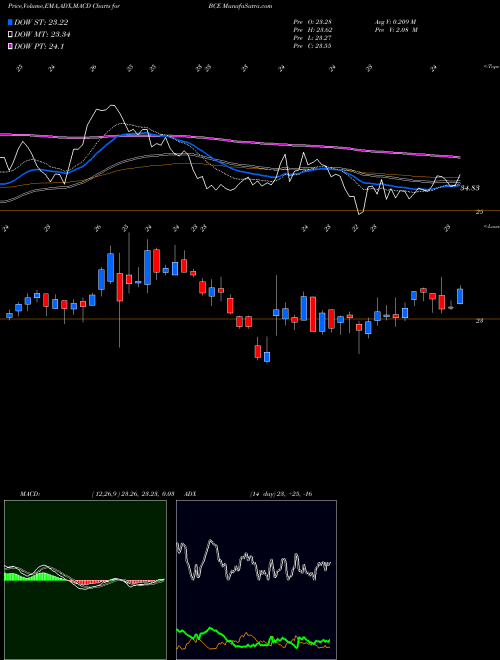The width and height of the screenshot is (500, 660).
Task: Click the last blue candlestick on the right
Action: coord(460,296)
